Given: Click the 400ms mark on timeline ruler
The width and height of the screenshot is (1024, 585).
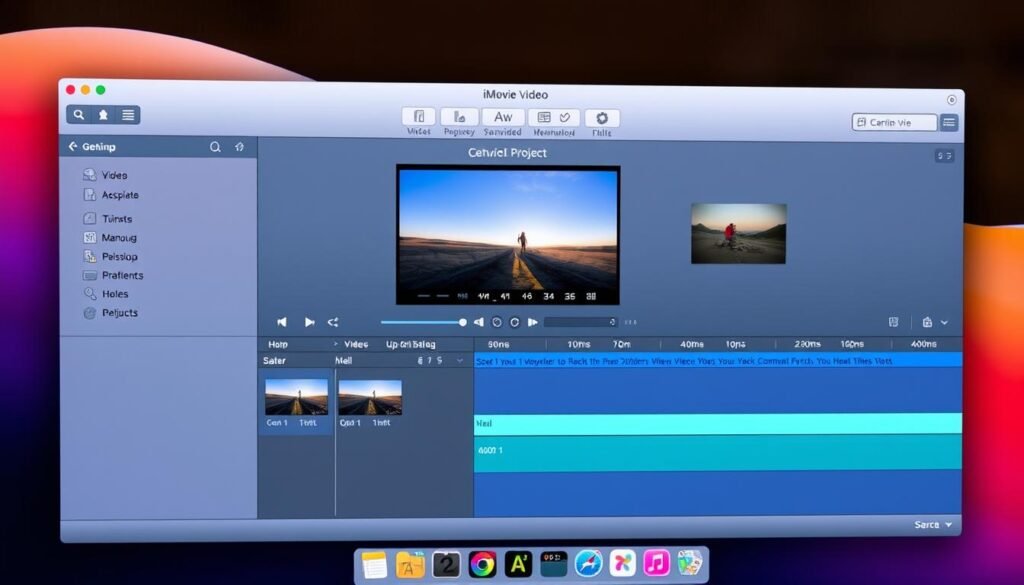Looking at the screenshot, I should point(923,344).
